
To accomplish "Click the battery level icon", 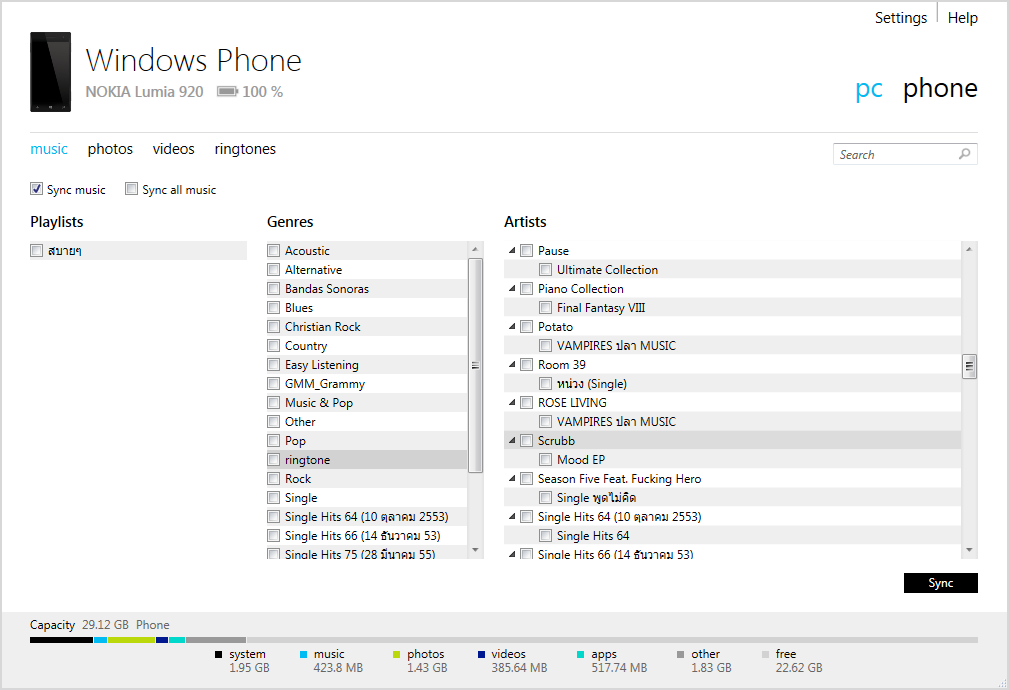I will pos(227,91).
